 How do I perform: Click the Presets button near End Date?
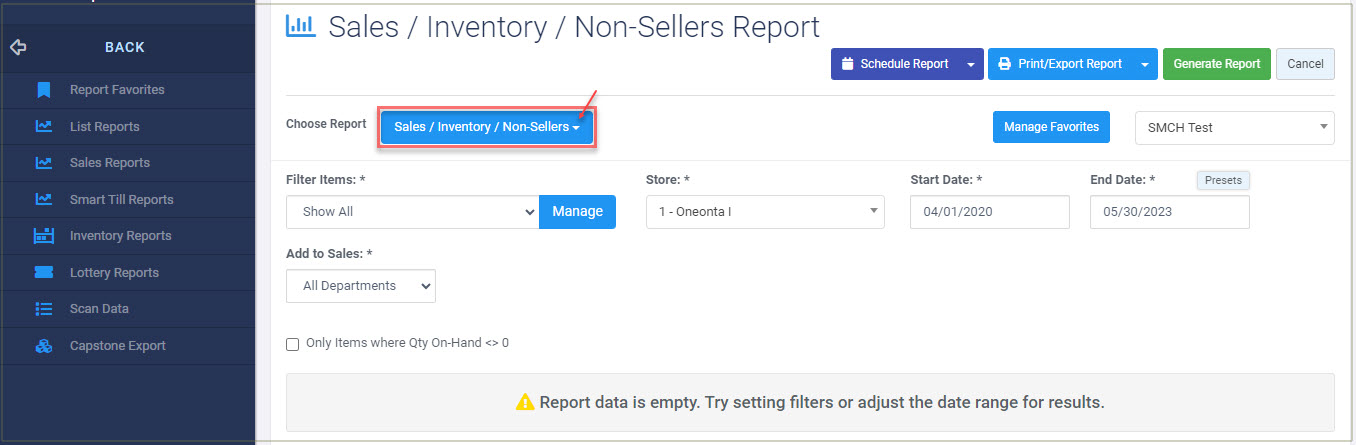1223,181
